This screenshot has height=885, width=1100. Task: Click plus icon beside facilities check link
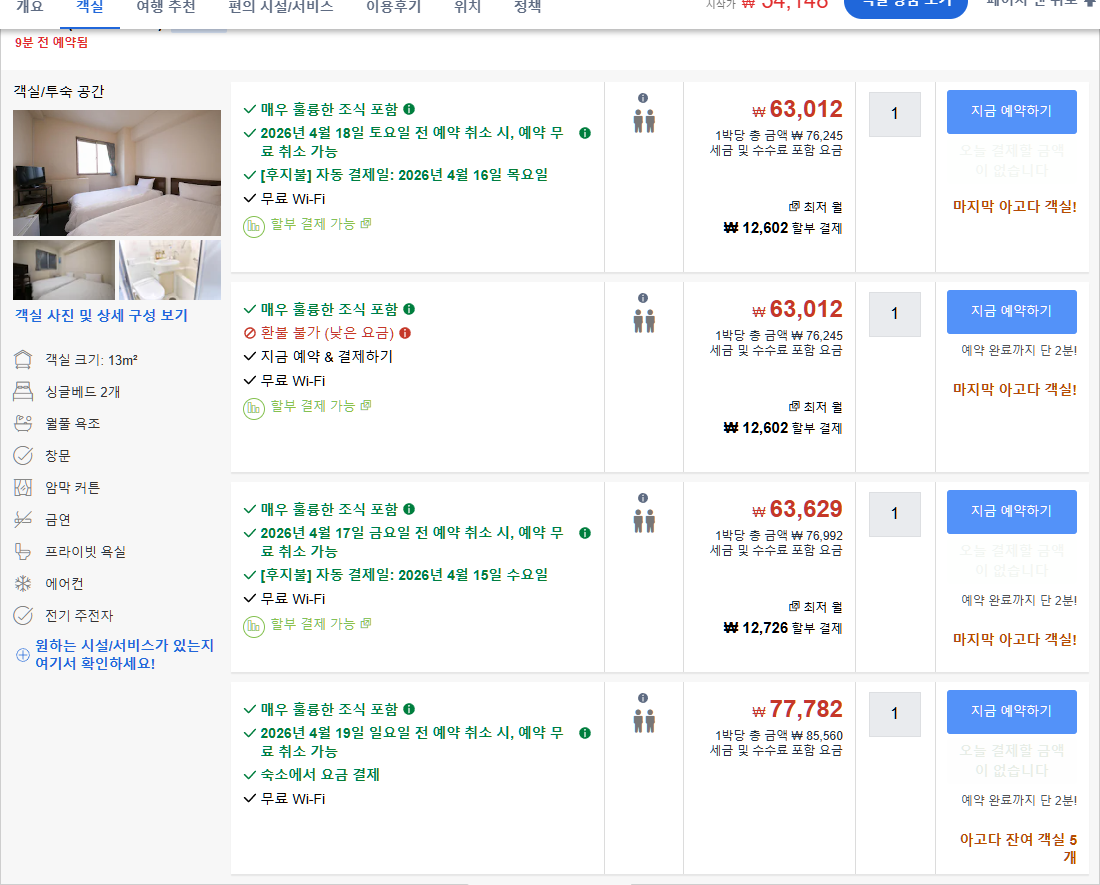23,655
